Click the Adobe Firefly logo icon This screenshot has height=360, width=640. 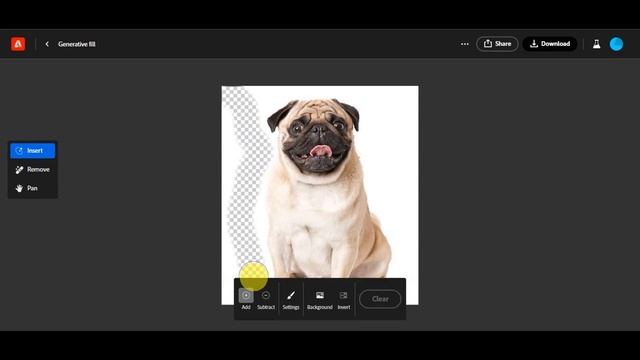tap(18, 44)
